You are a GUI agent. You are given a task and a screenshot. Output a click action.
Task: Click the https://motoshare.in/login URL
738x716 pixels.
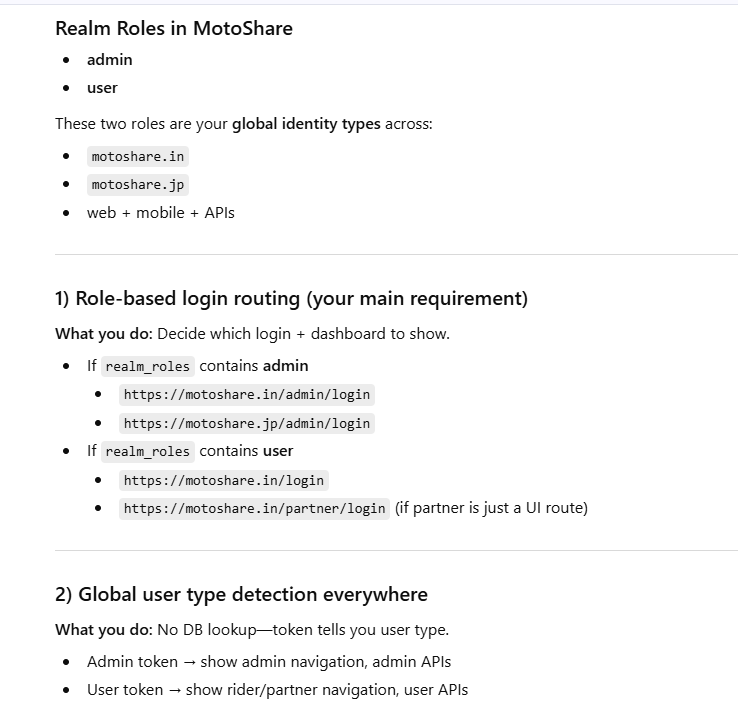tap(224, 480)
